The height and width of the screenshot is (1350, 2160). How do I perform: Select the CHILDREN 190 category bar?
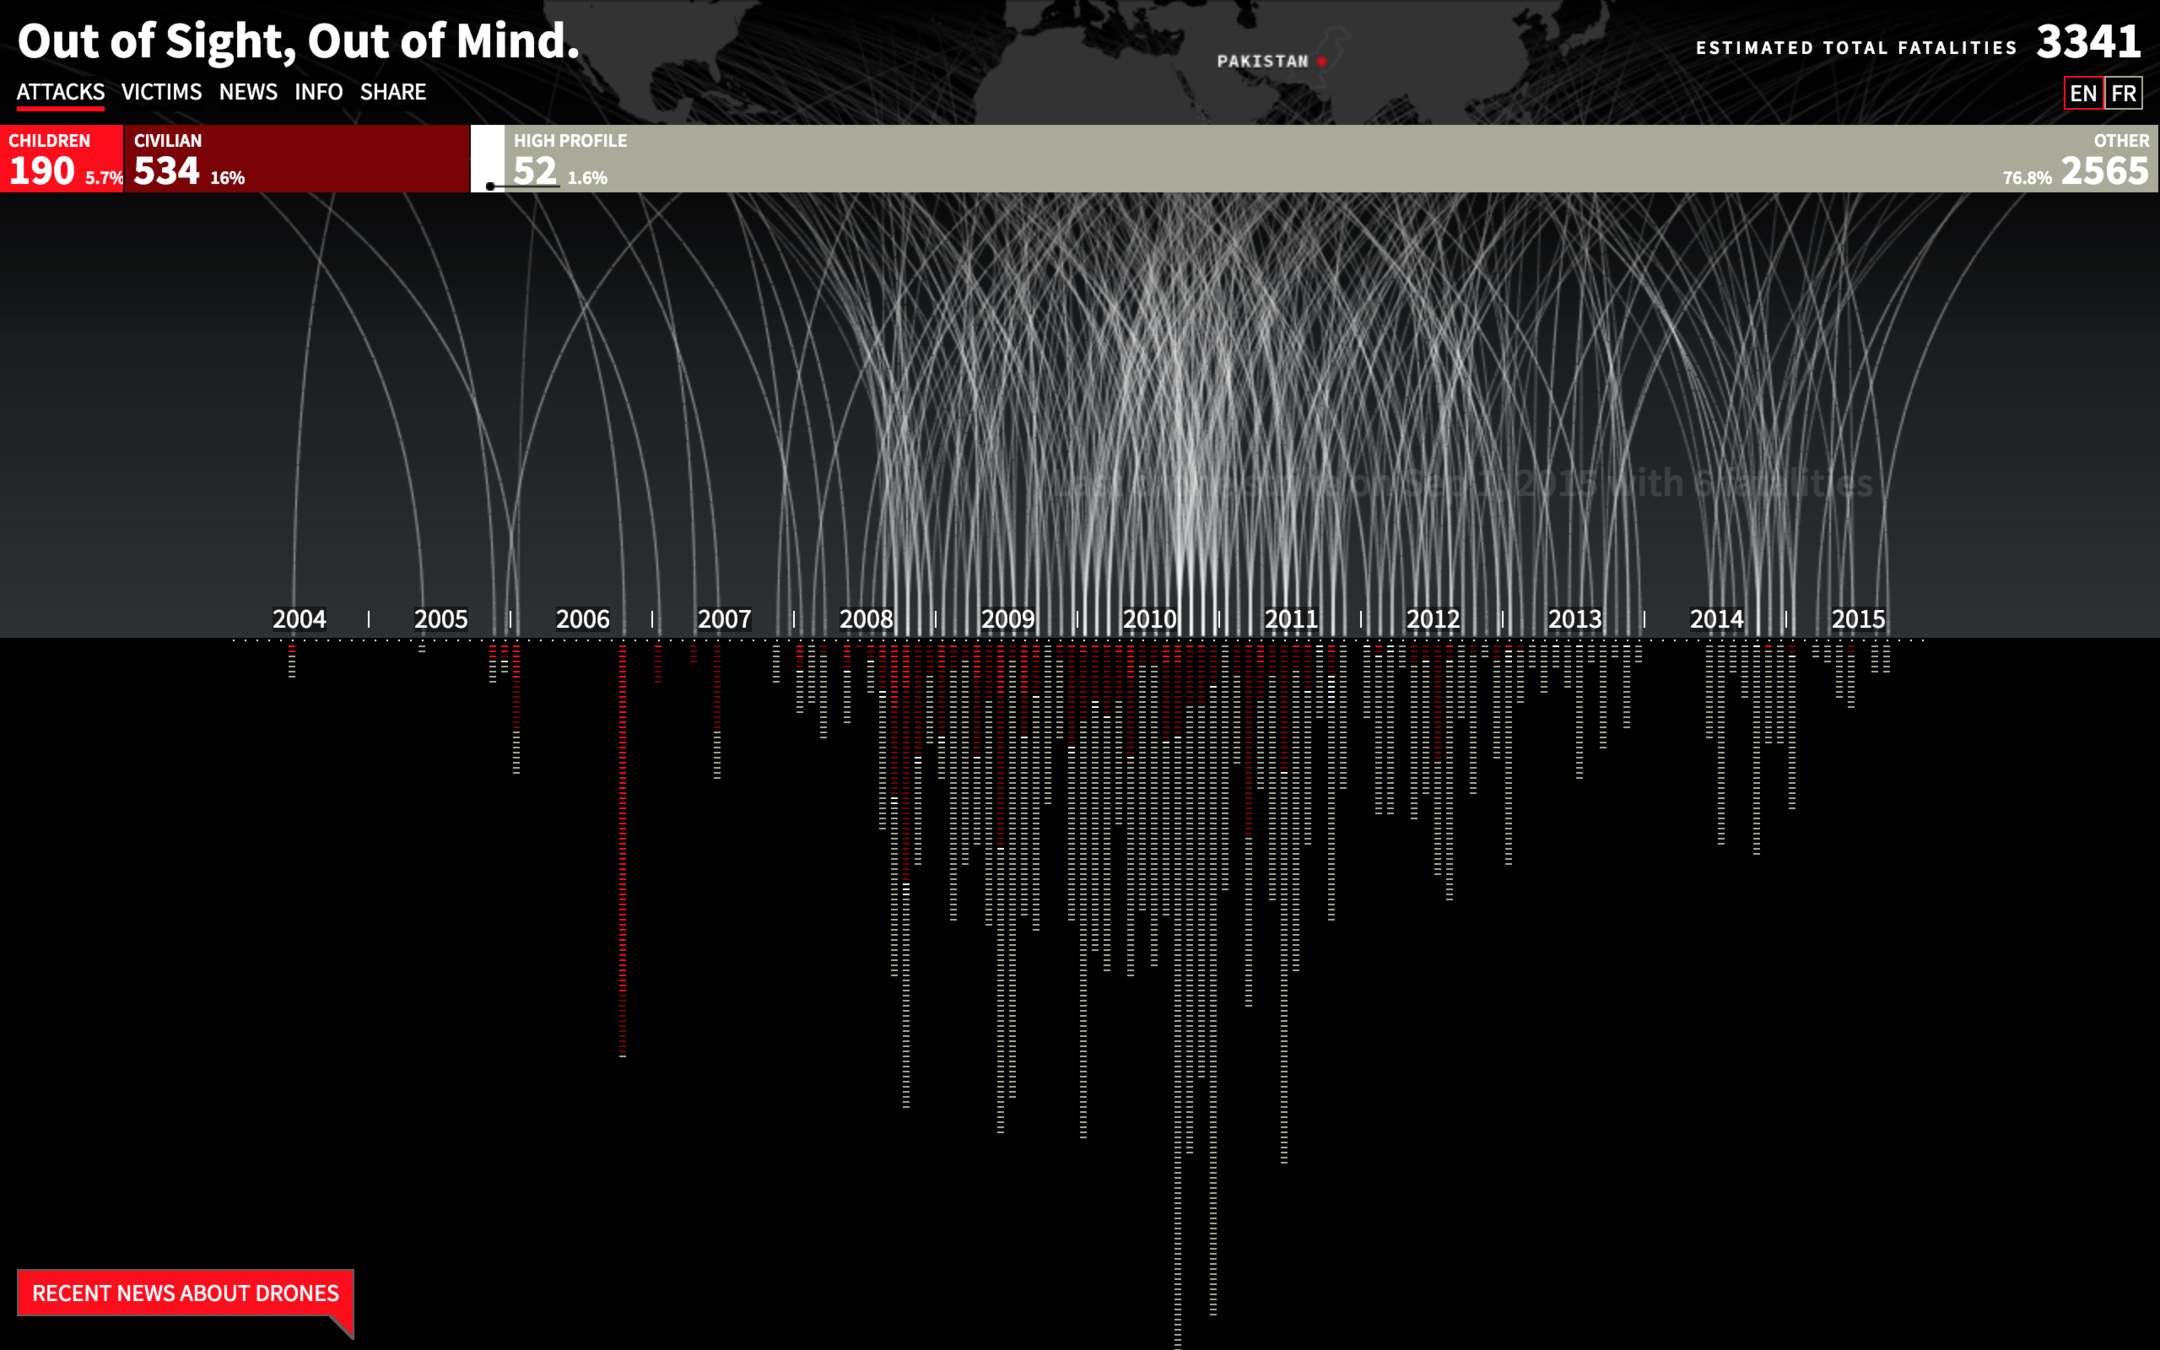point(61,159)
